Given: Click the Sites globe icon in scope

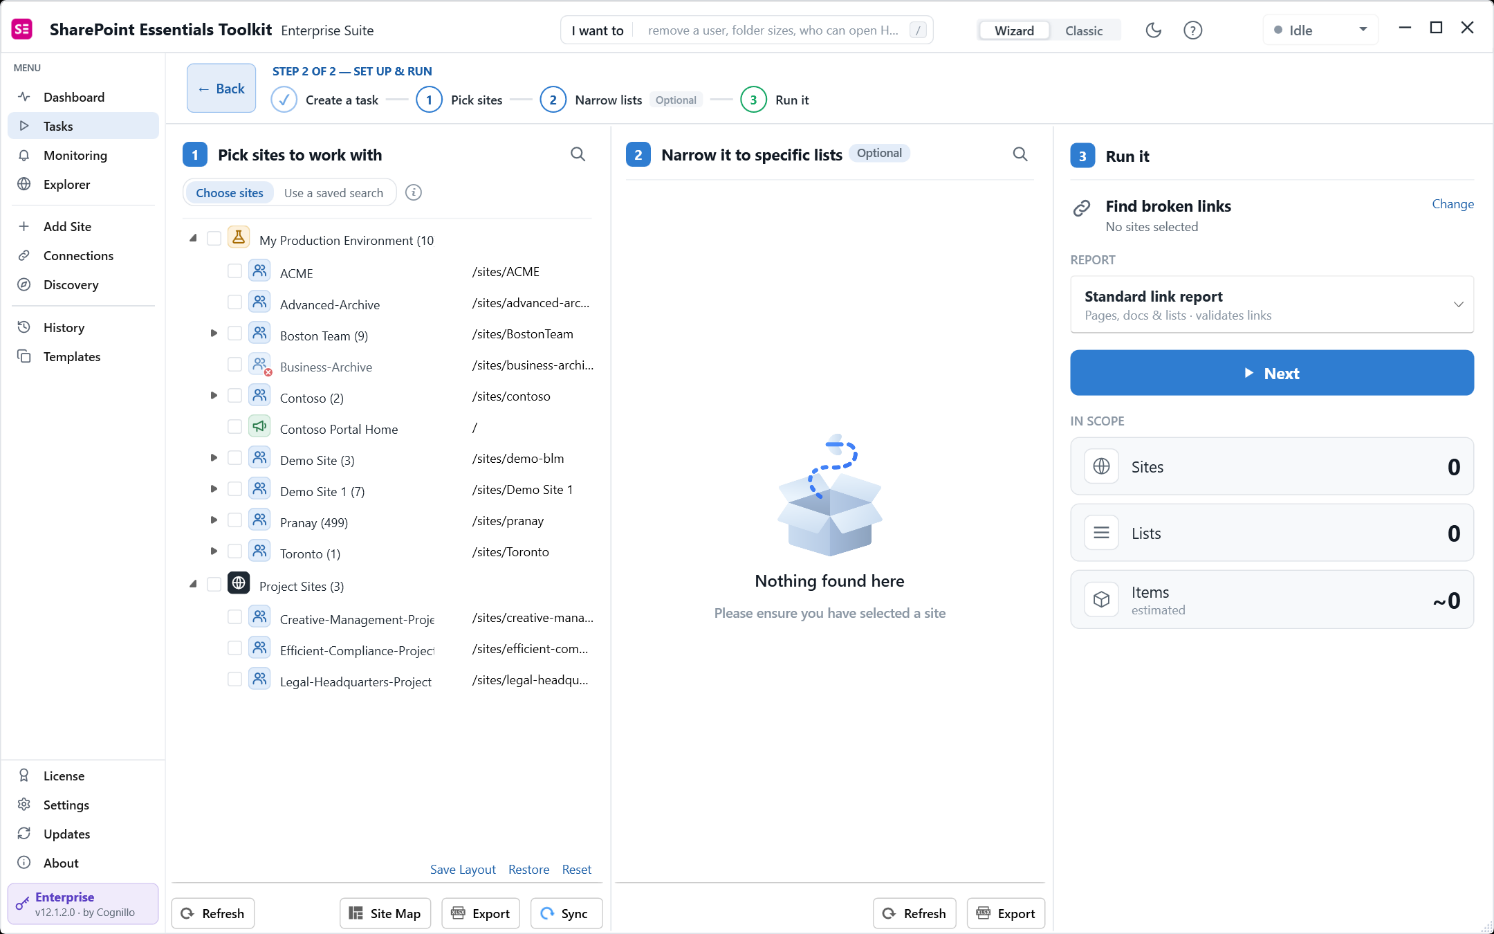Looking at the screenshot, I should coord(1102,466).
